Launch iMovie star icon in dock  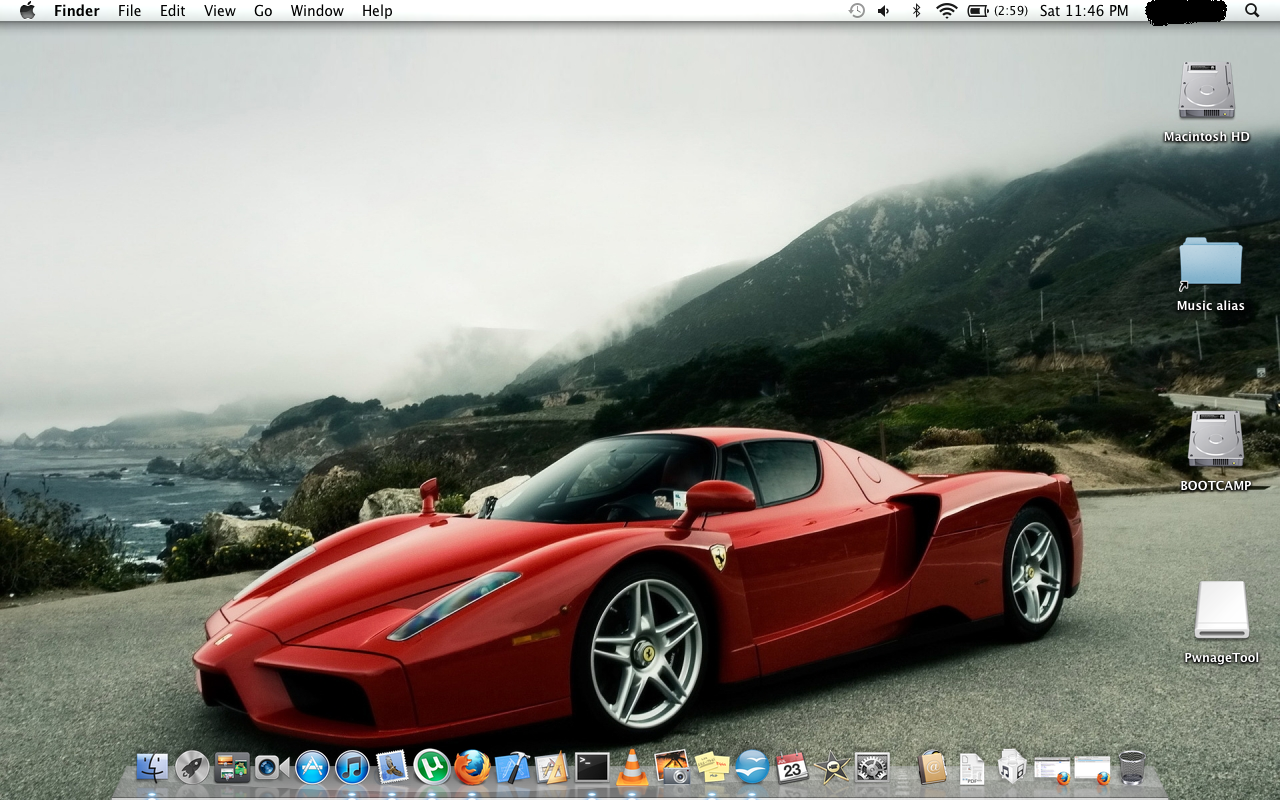coord(832,768)
